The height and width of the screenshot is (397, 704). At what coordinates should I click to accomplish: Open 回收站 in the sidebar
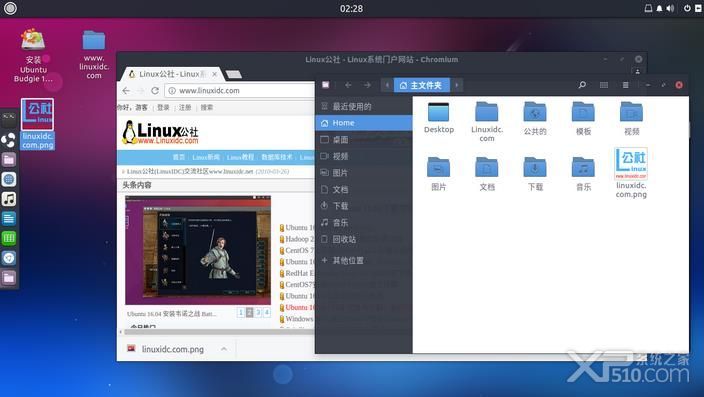pos(364,239)
